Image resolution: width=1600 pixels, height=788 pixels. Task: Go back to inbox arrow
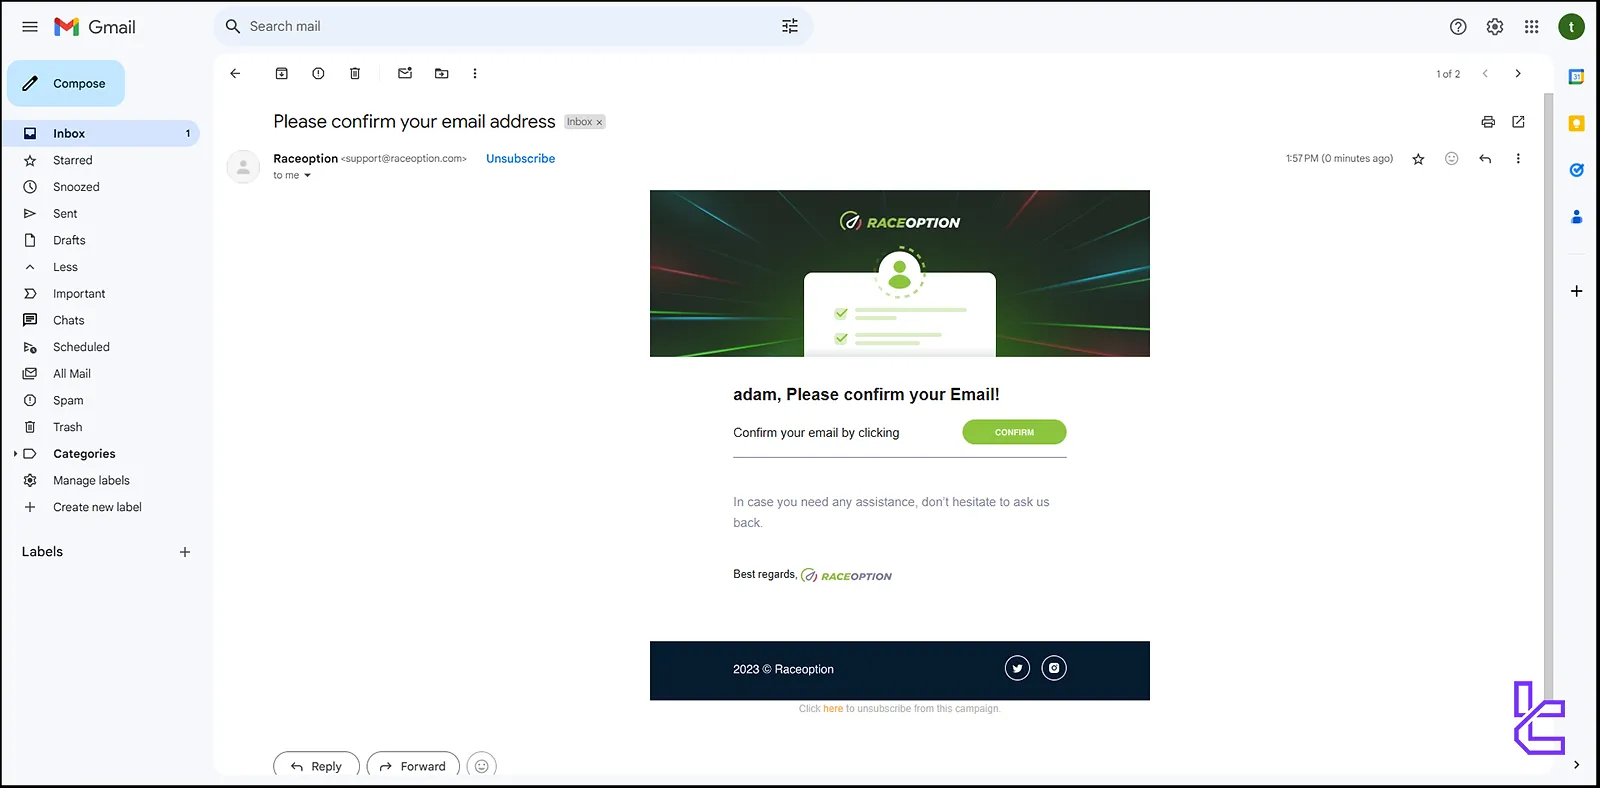coord(235,73)
